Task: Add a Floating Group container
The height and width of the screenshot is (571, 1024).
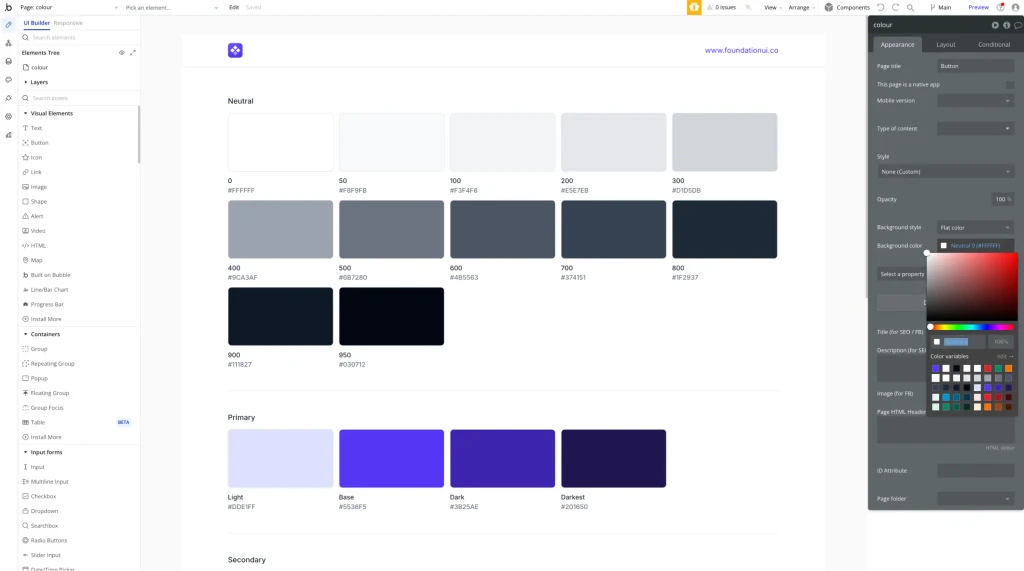Action: (x=50, y=393)
